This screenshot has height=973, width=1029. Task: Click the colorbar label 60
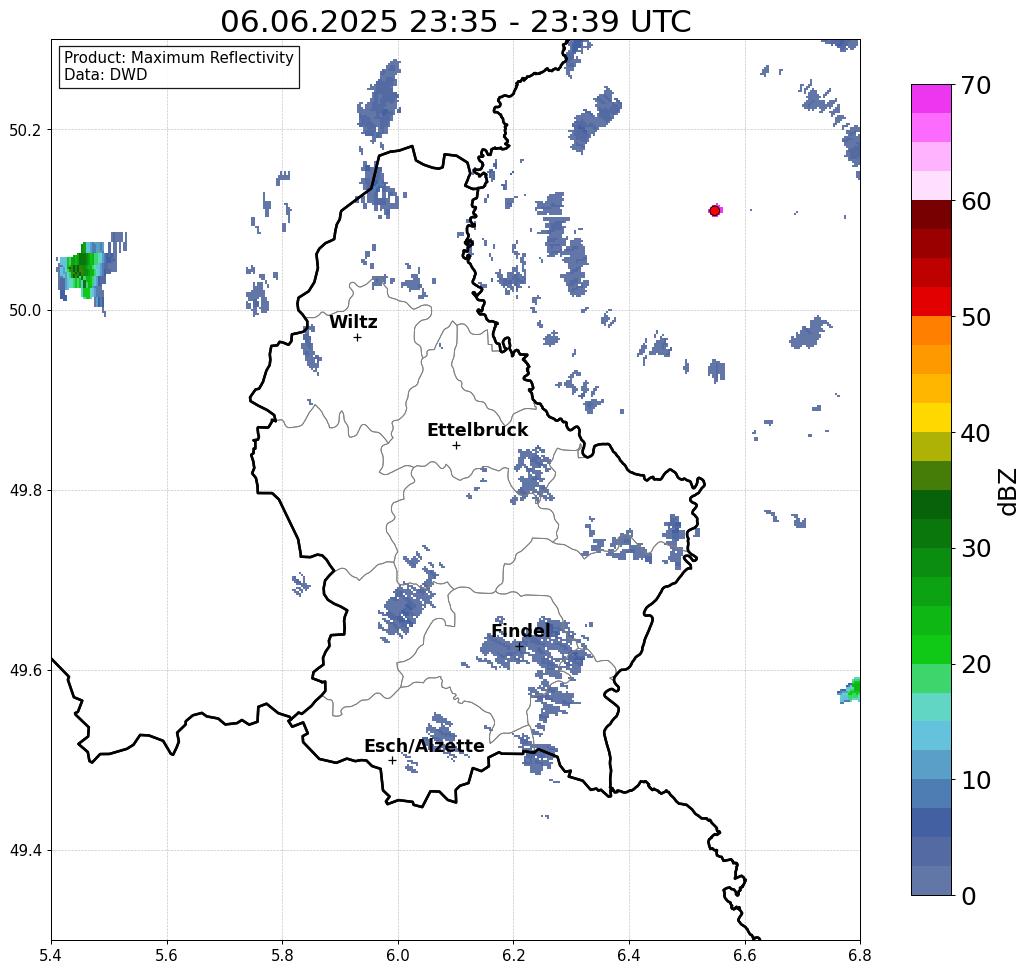coord(975,201)
